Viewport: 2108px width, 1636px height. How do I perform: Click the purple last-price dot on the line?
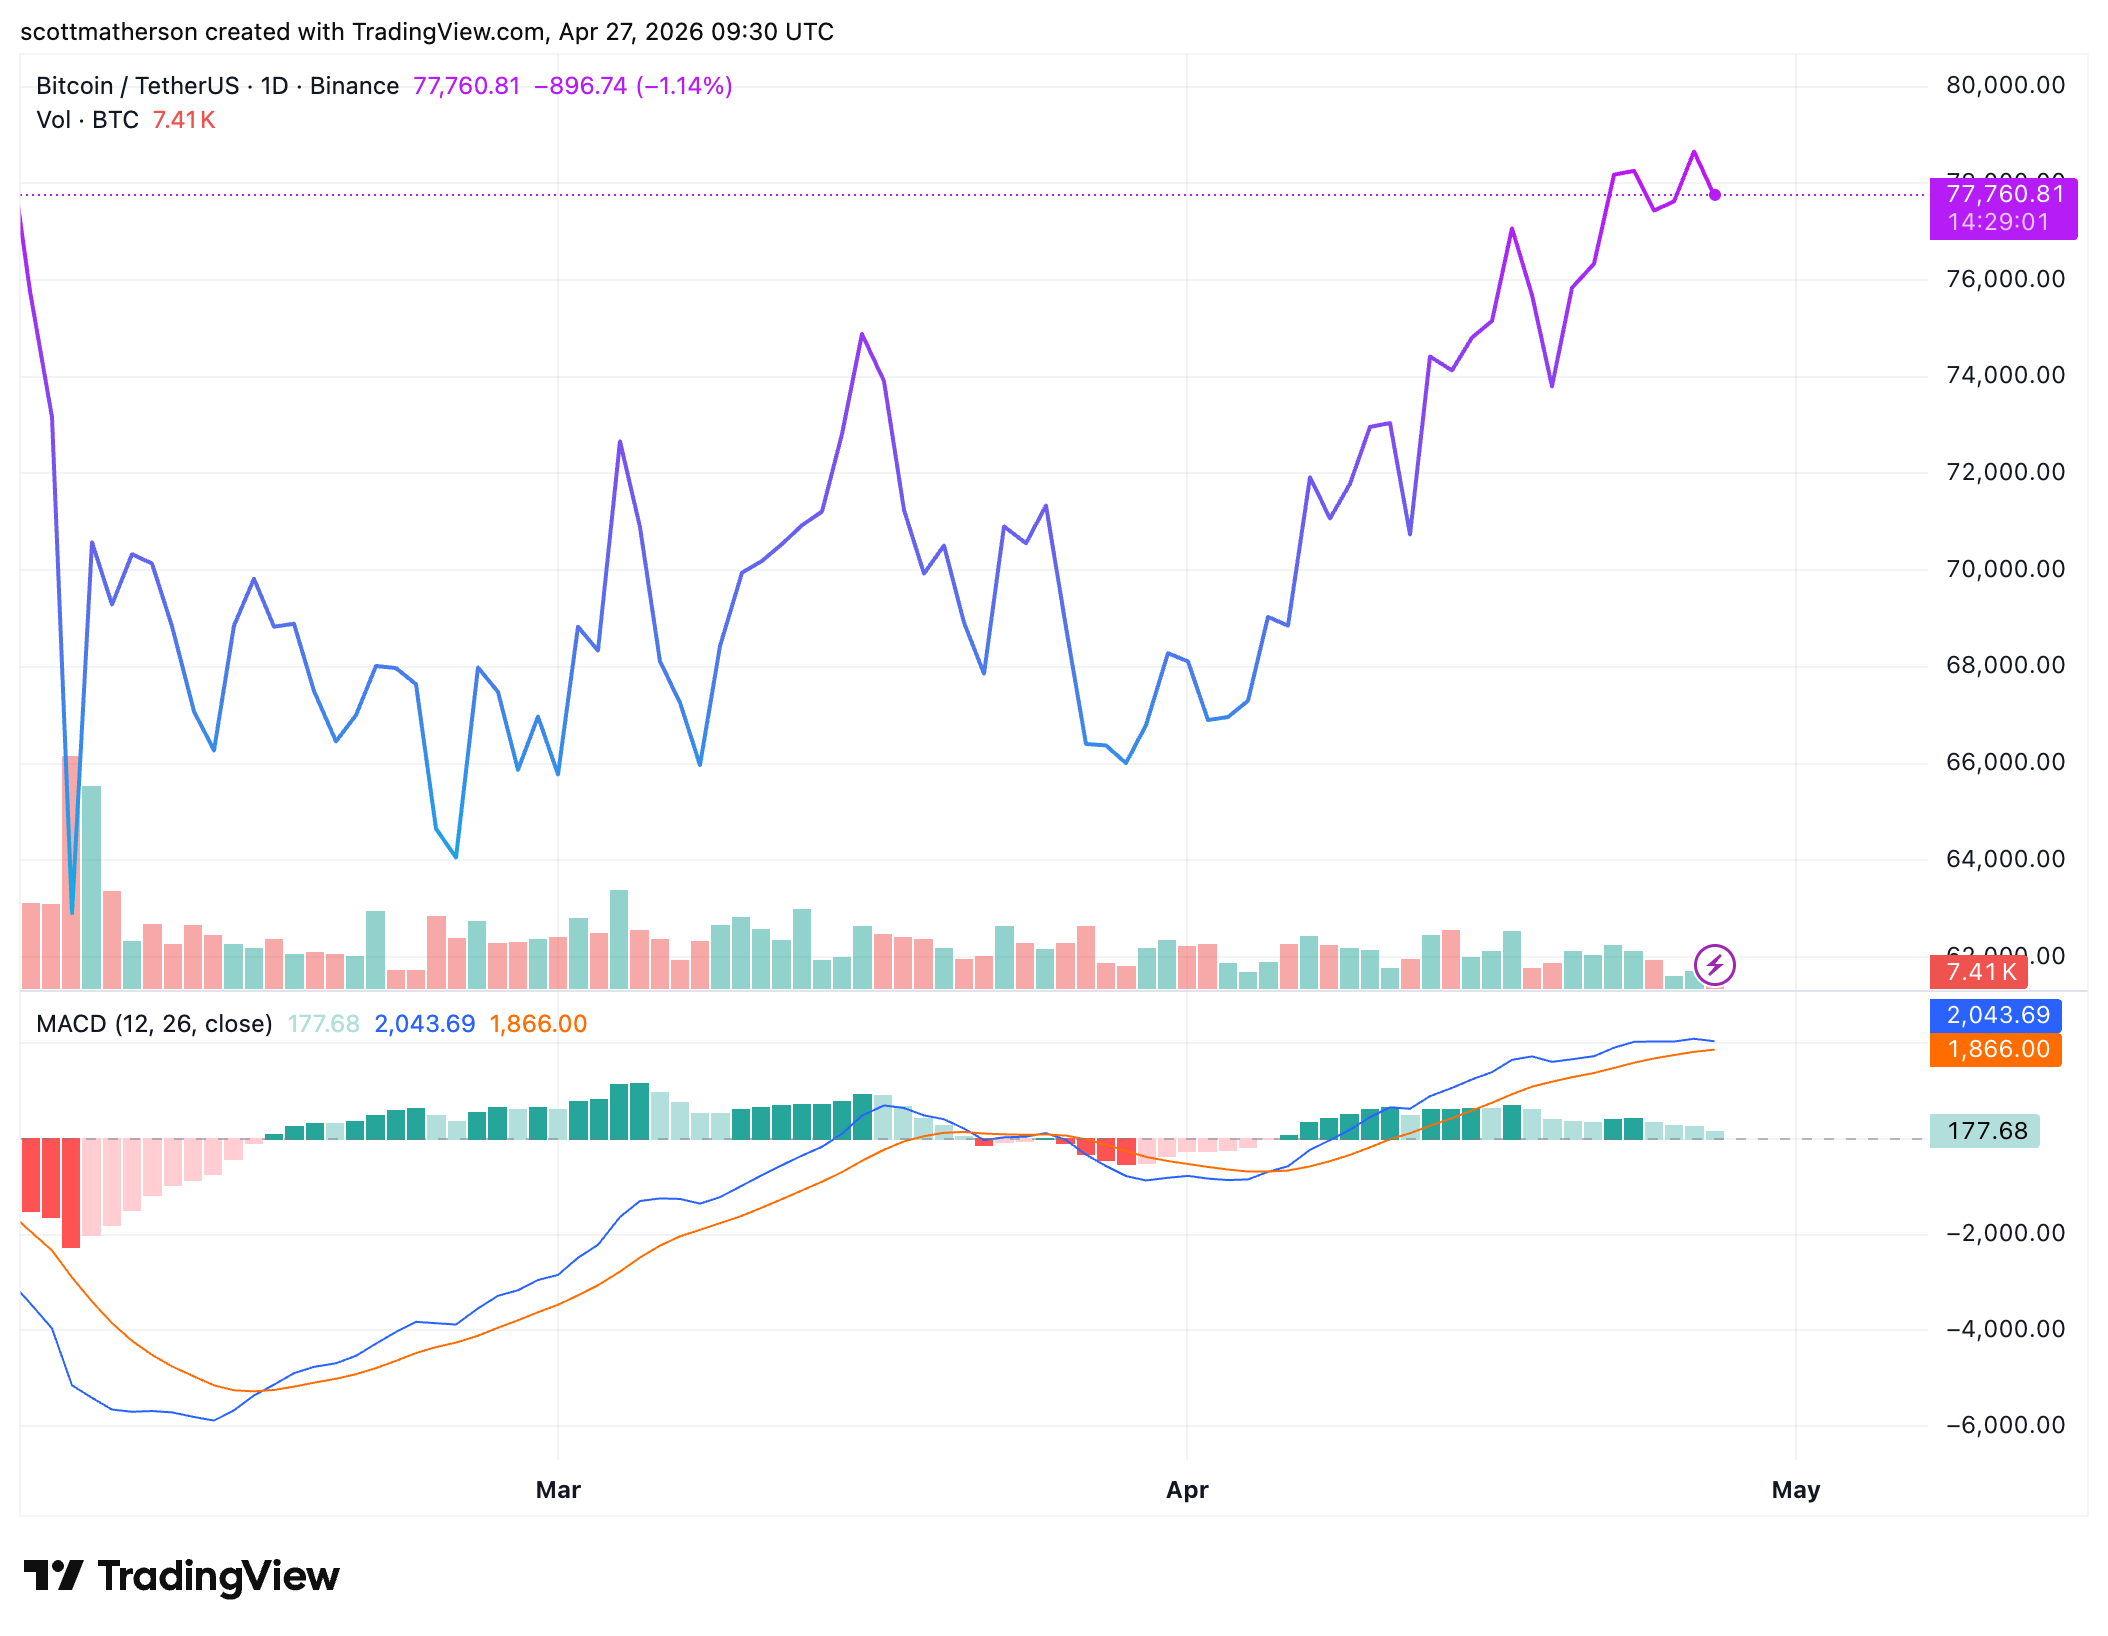pos(1714,195)
